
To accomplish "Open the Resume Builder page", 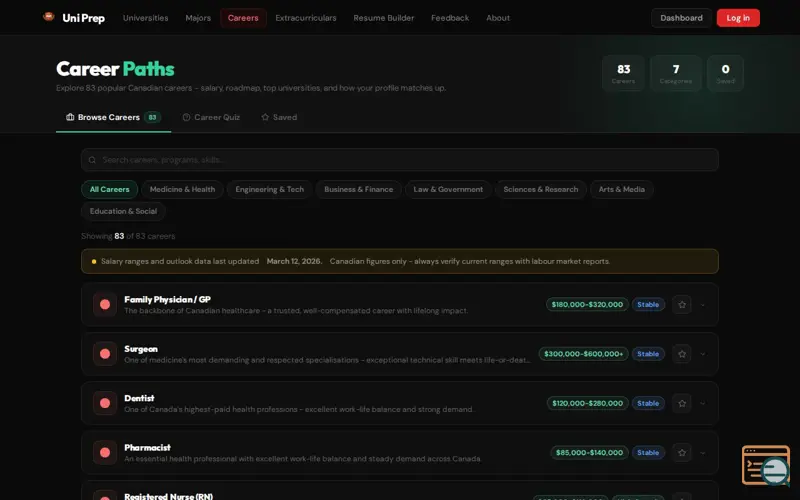I will click(x=384, y=18).
